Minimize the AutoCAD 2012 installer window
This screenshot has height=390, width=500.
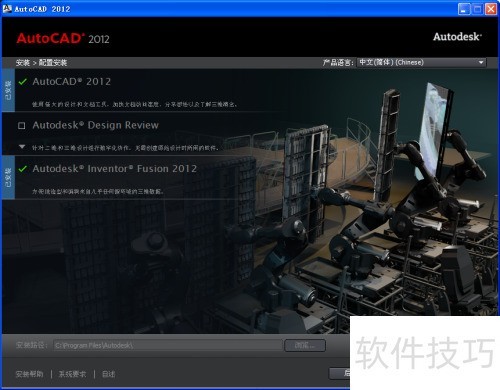pos(464,9)
